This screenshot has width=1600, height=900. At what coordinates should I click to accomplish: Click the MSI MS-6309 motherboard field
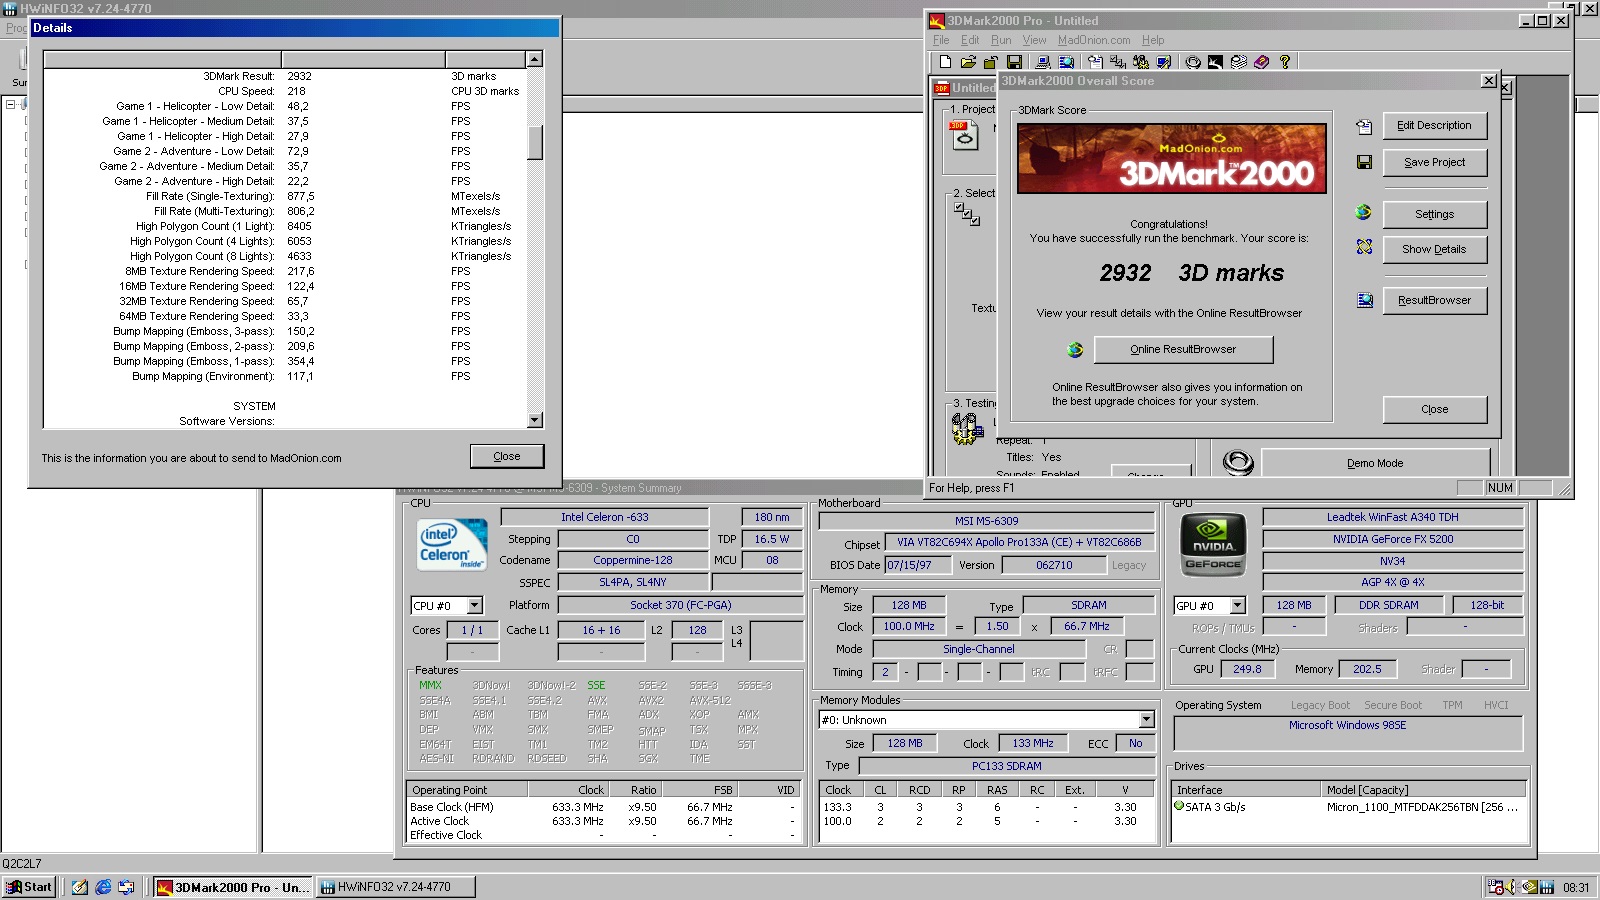tap(986, 521)
